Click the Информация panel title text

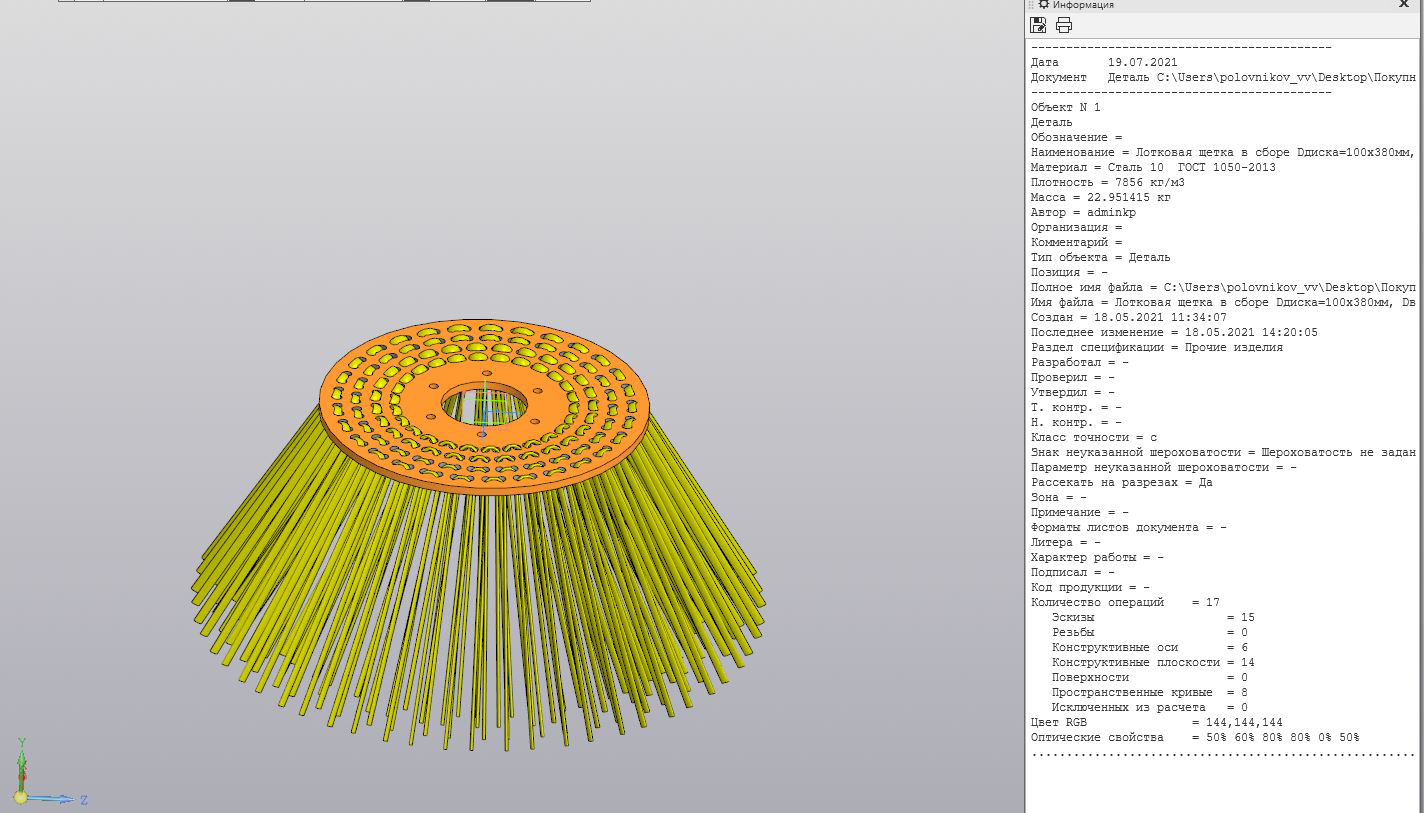pyautogui.click(x=1082, y=5)
